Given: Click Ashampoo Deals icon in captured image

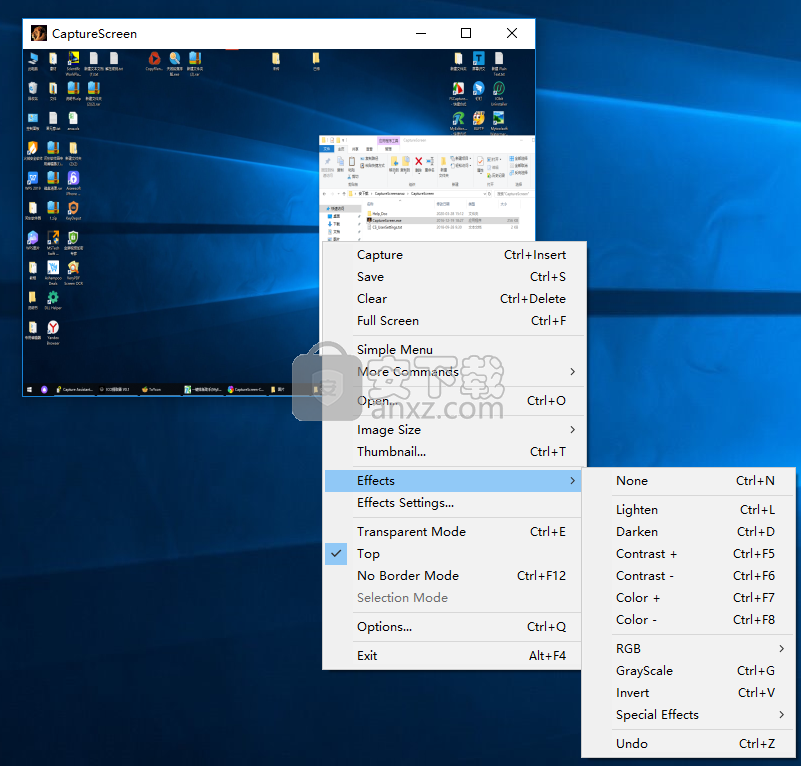Looking at the screenshot, I should pyautogui.click(x=53, y=267).
